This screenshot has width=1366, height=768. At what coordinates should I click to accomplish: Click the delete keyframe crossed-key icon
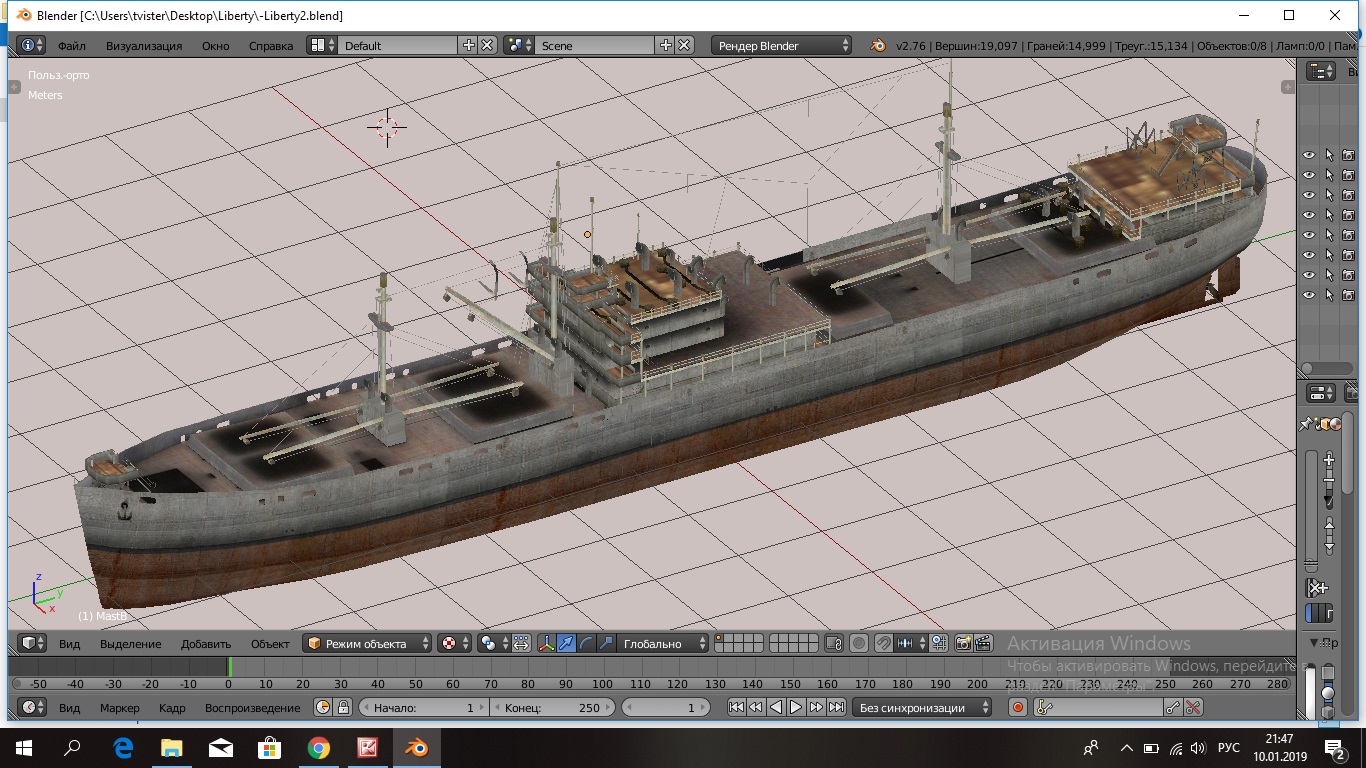click(x=1193, y=708)
